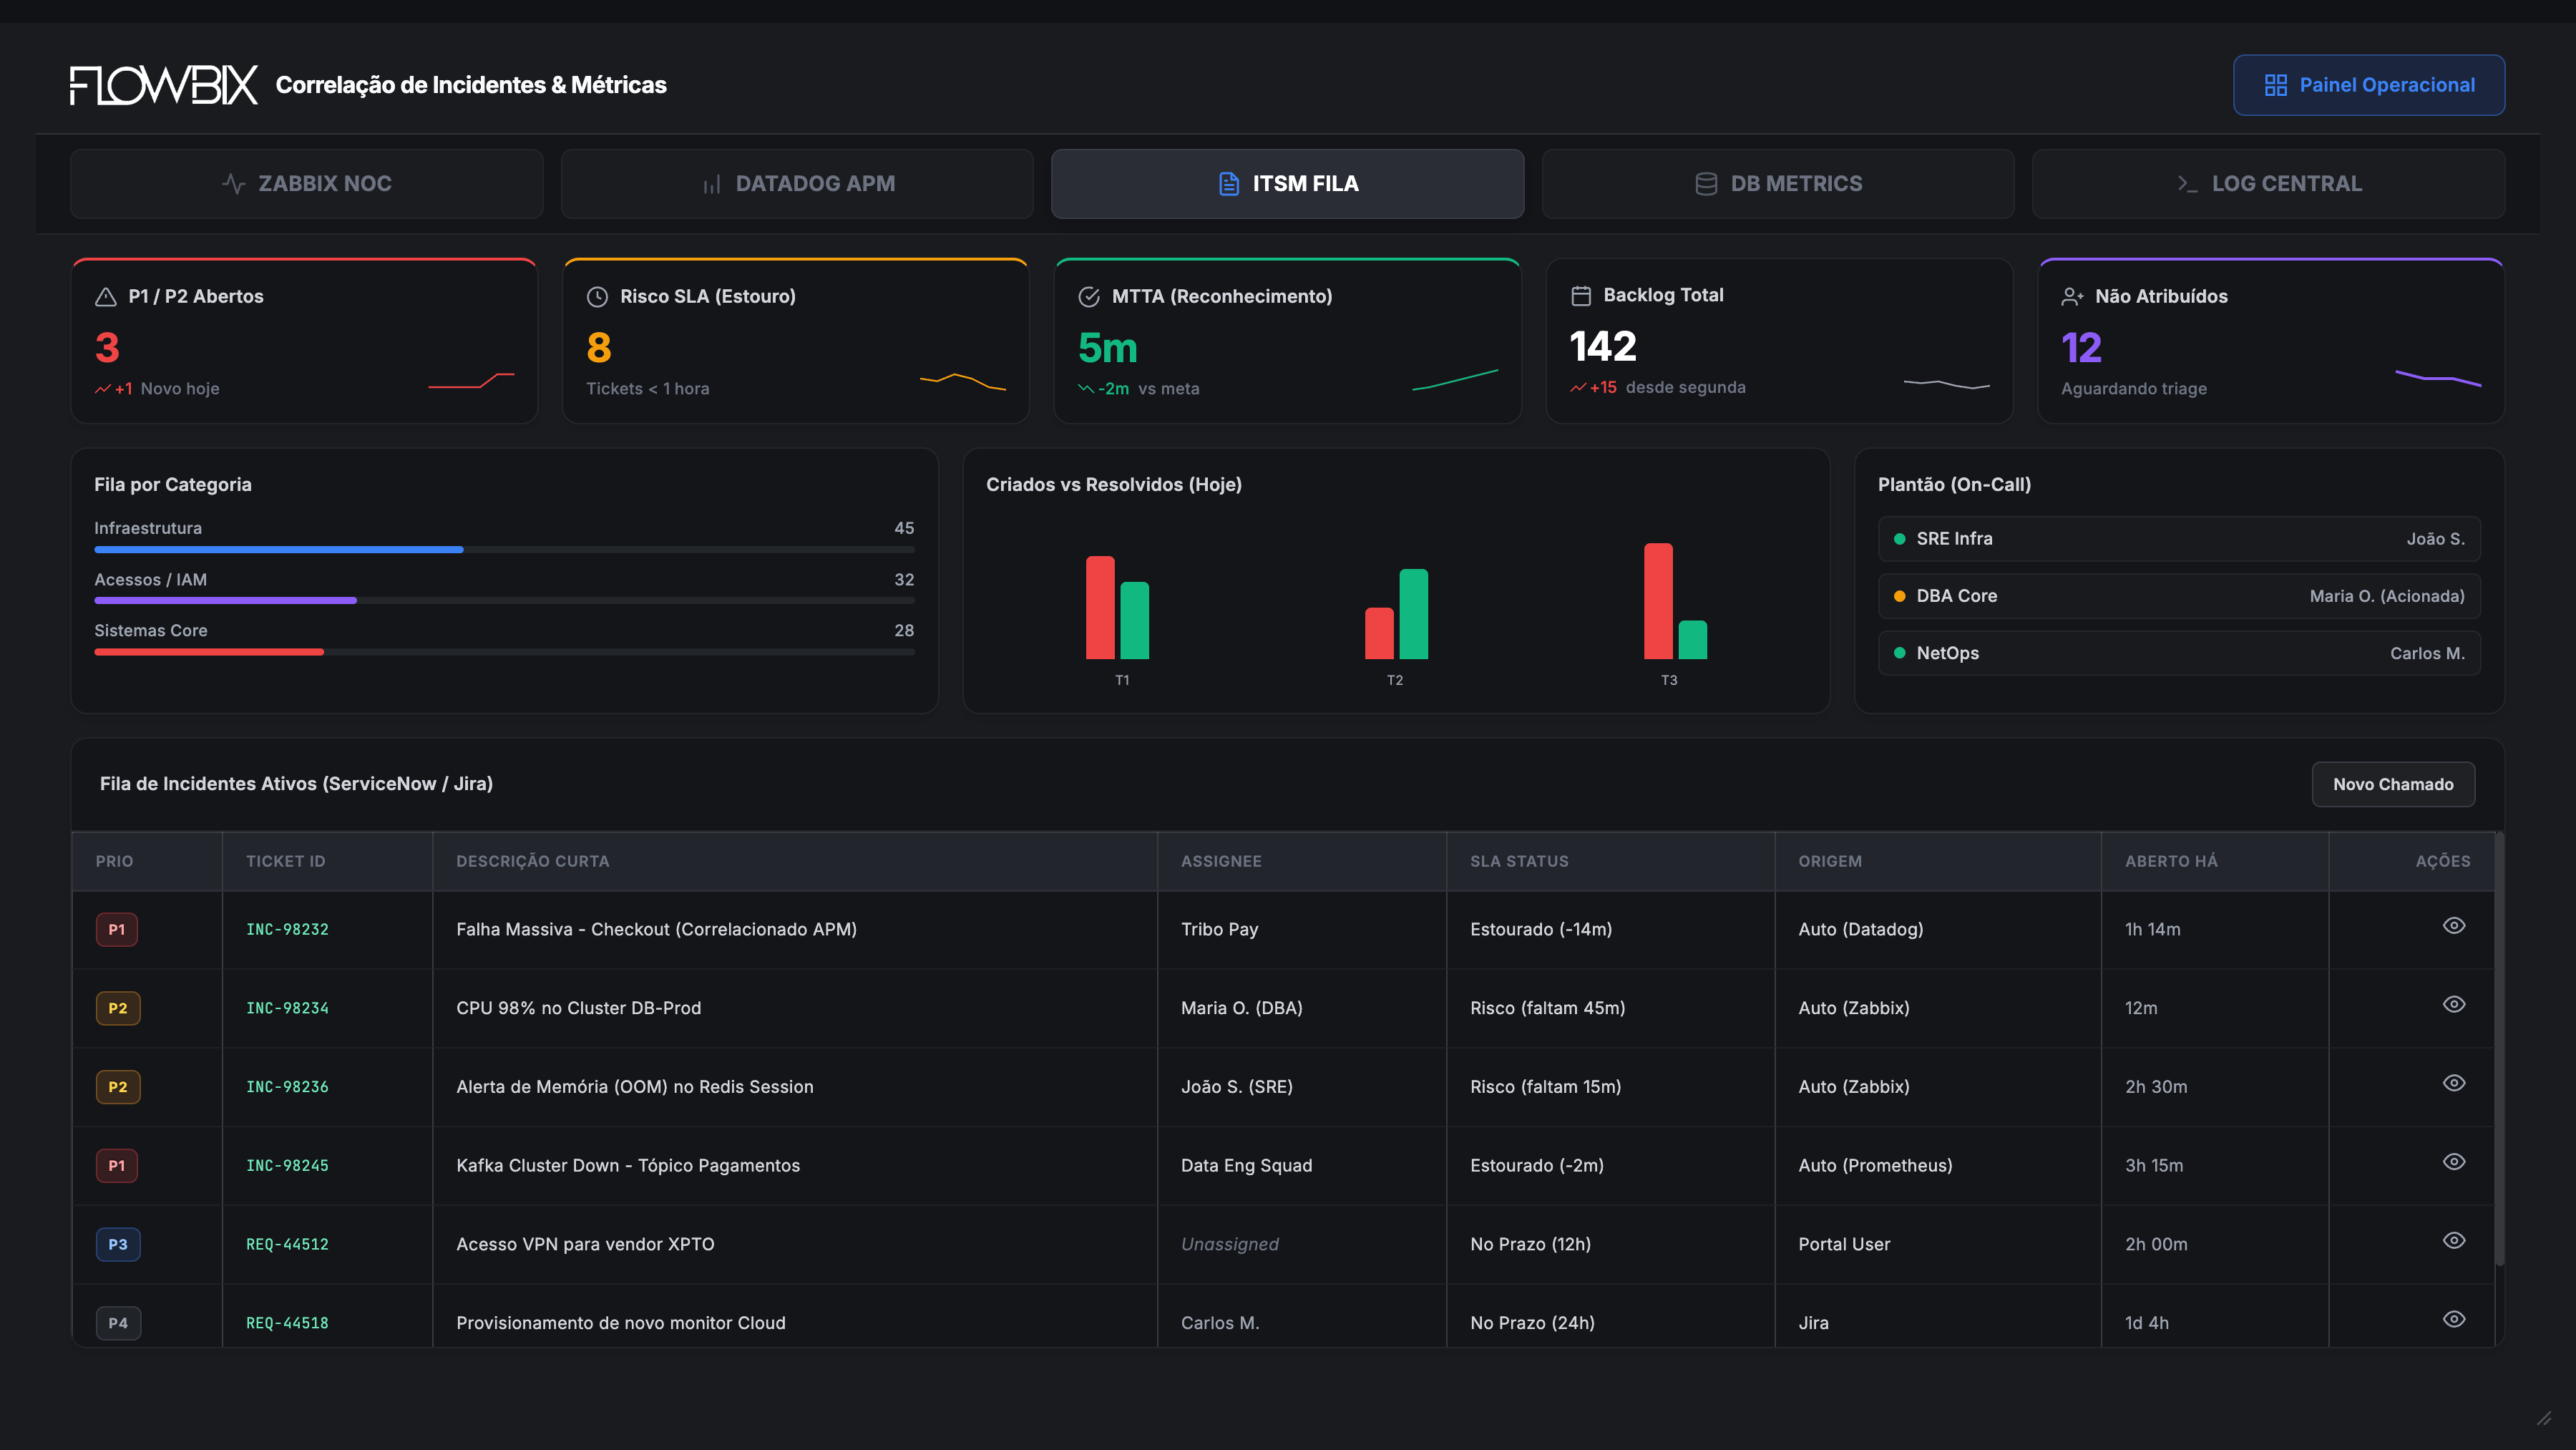Select the LOG CENTRAL tab
This screenshot has height=1450, width=2576.
2268,184
